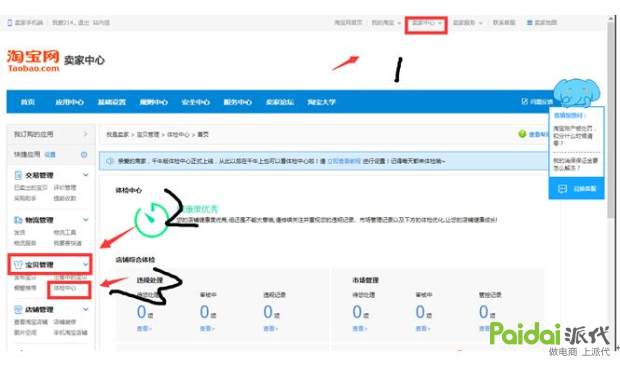Click the blue link inside announcement banner
620x366 pixels.
point(344,161)
